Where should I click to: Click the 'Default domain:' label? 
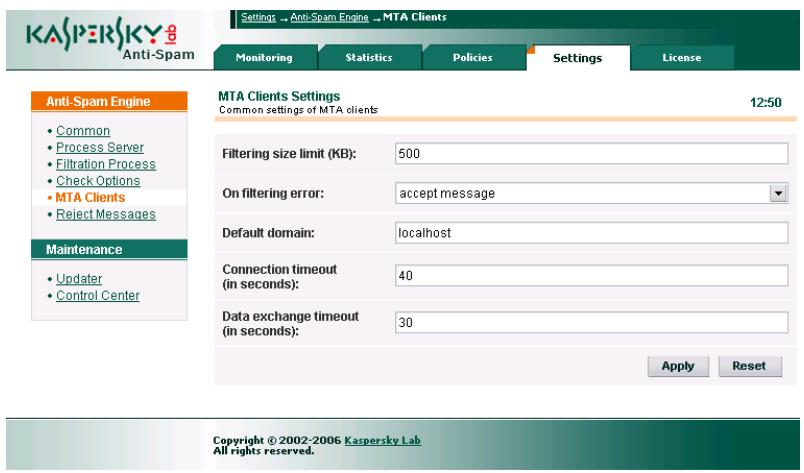(268, 233)
